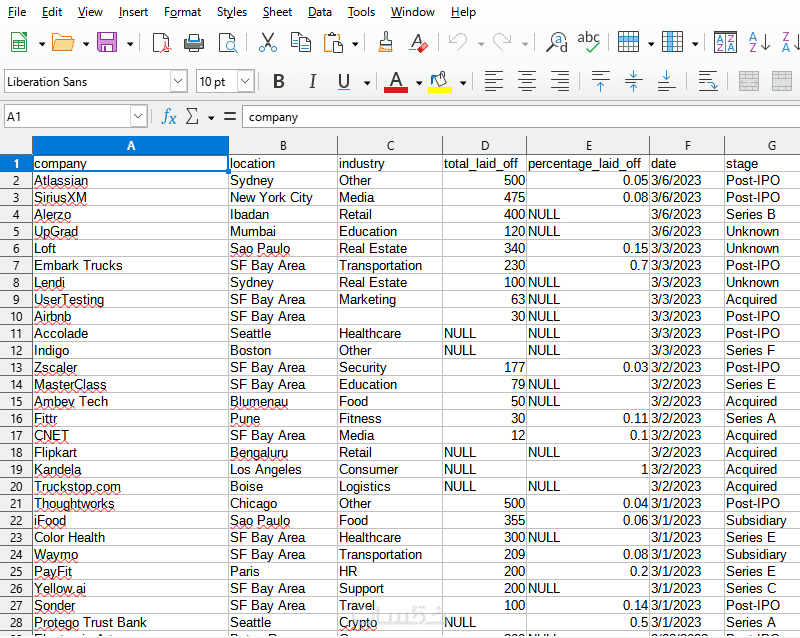This screenshot has height=638, width=800.
Task: Click the Formula equals sign
Action: [230, 117]
